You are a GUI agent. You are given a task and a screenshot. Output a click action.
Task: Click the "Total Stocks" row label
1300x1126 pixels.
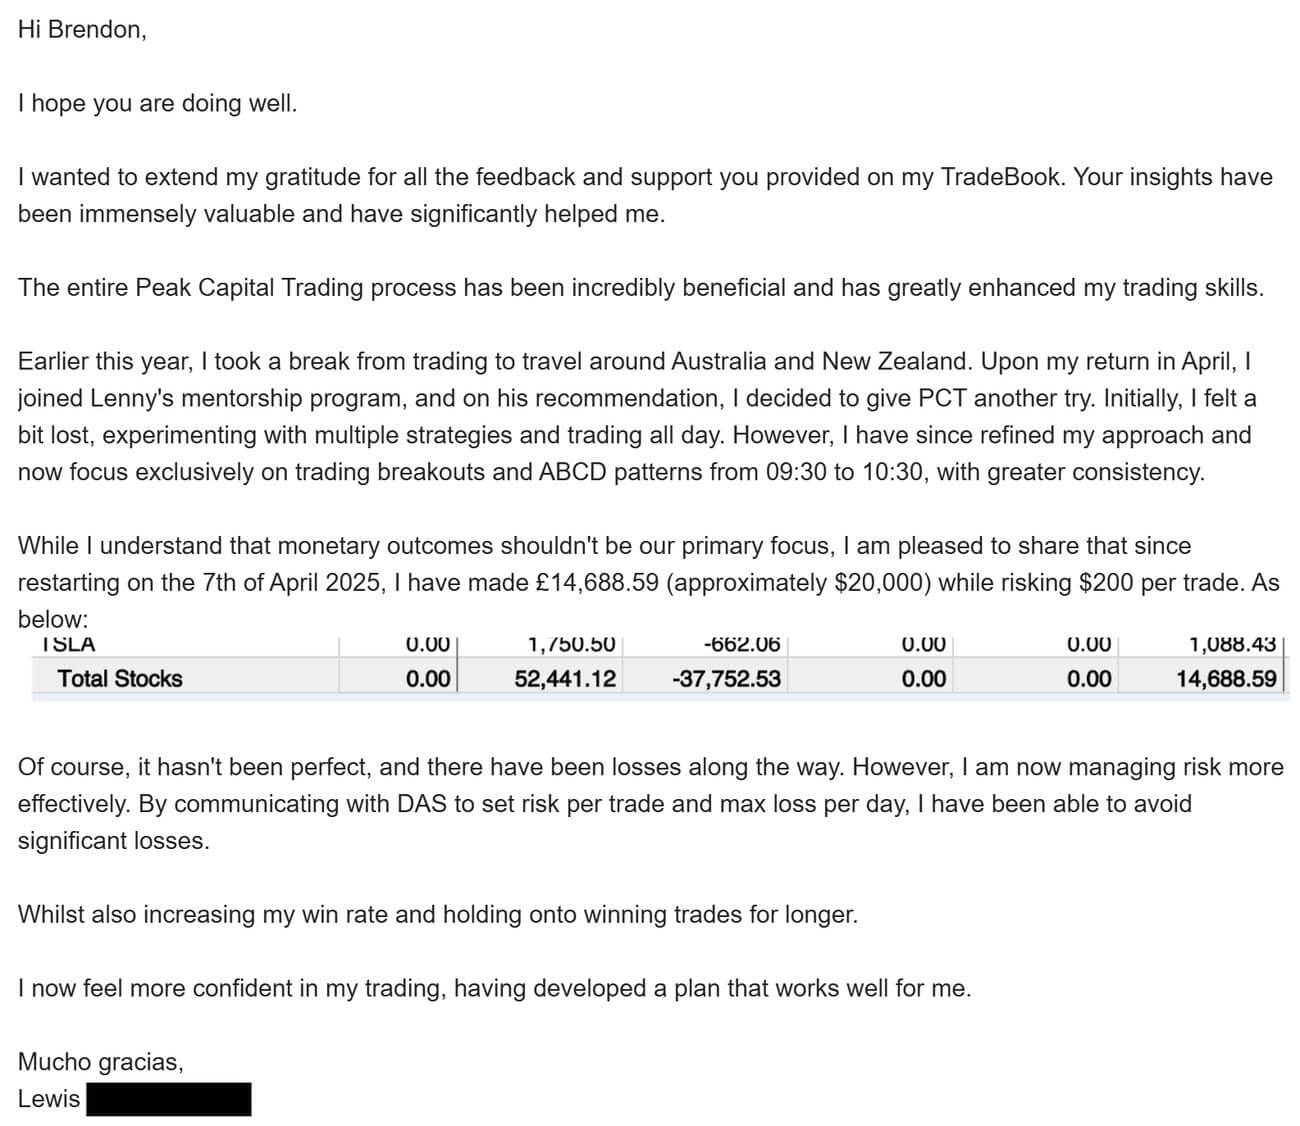120,679
